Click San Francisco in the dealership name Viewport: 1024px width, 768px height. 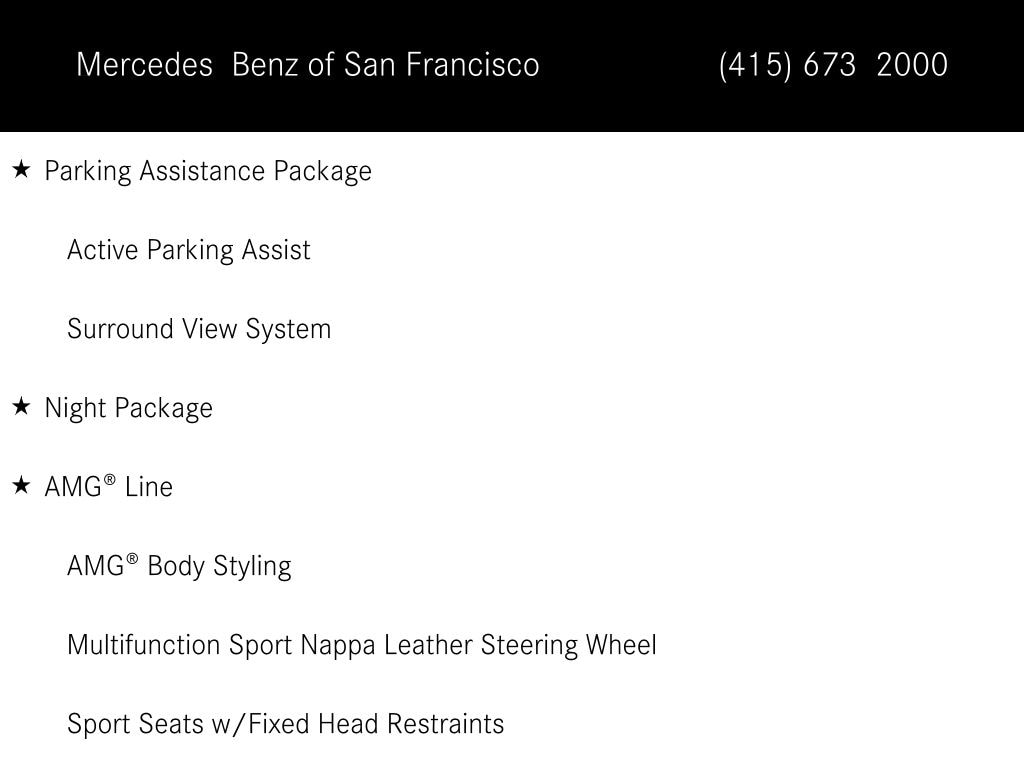coord(441,65)
